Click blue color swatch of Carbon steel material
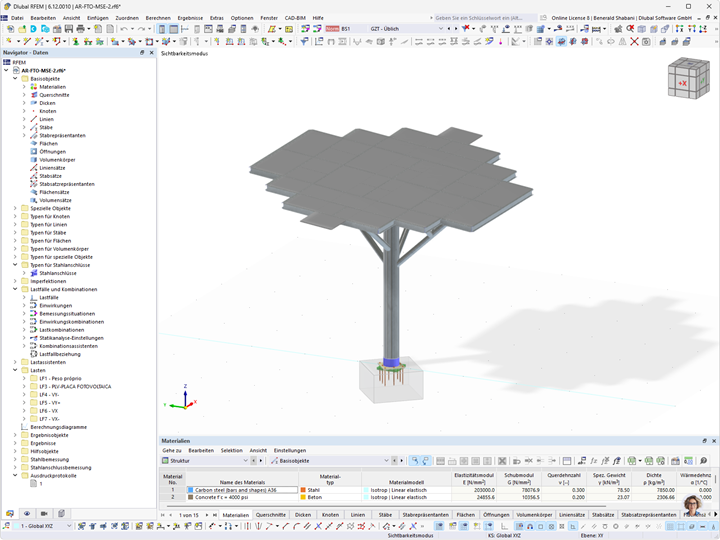Viewport: 720px width, 540px height. click(191, 490)
